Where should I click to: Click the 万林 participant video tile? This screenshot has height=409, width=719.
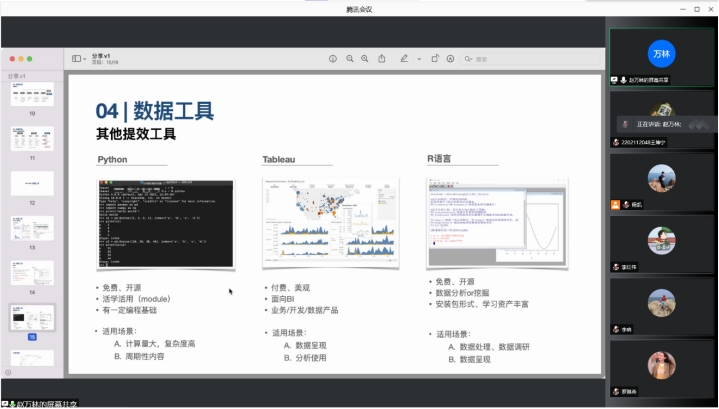[x=661, y=54]
